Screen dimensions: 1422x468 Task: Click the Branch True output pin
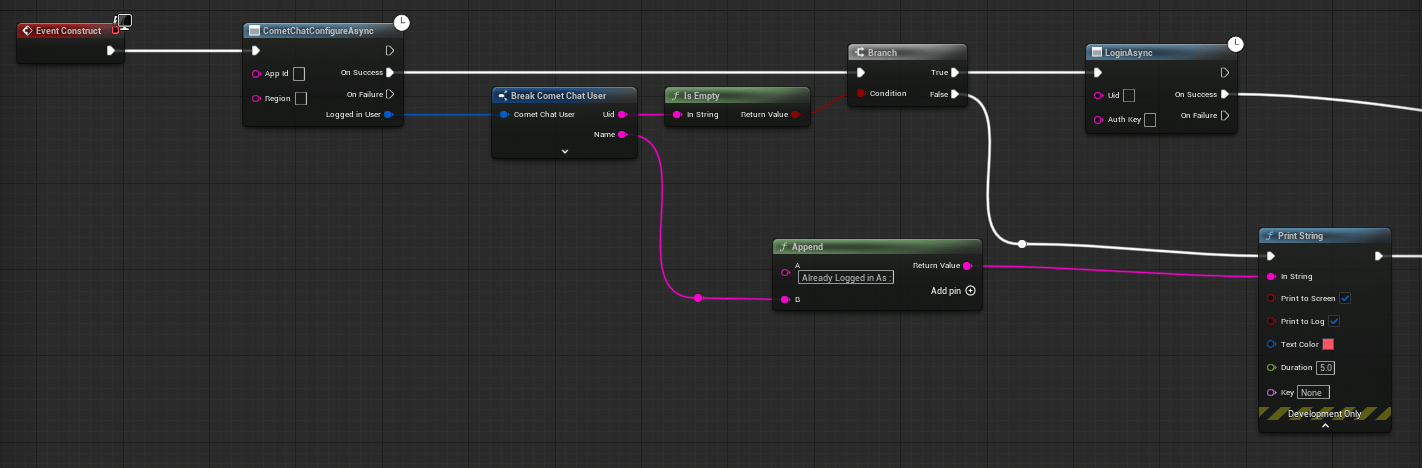pos(955,72)
